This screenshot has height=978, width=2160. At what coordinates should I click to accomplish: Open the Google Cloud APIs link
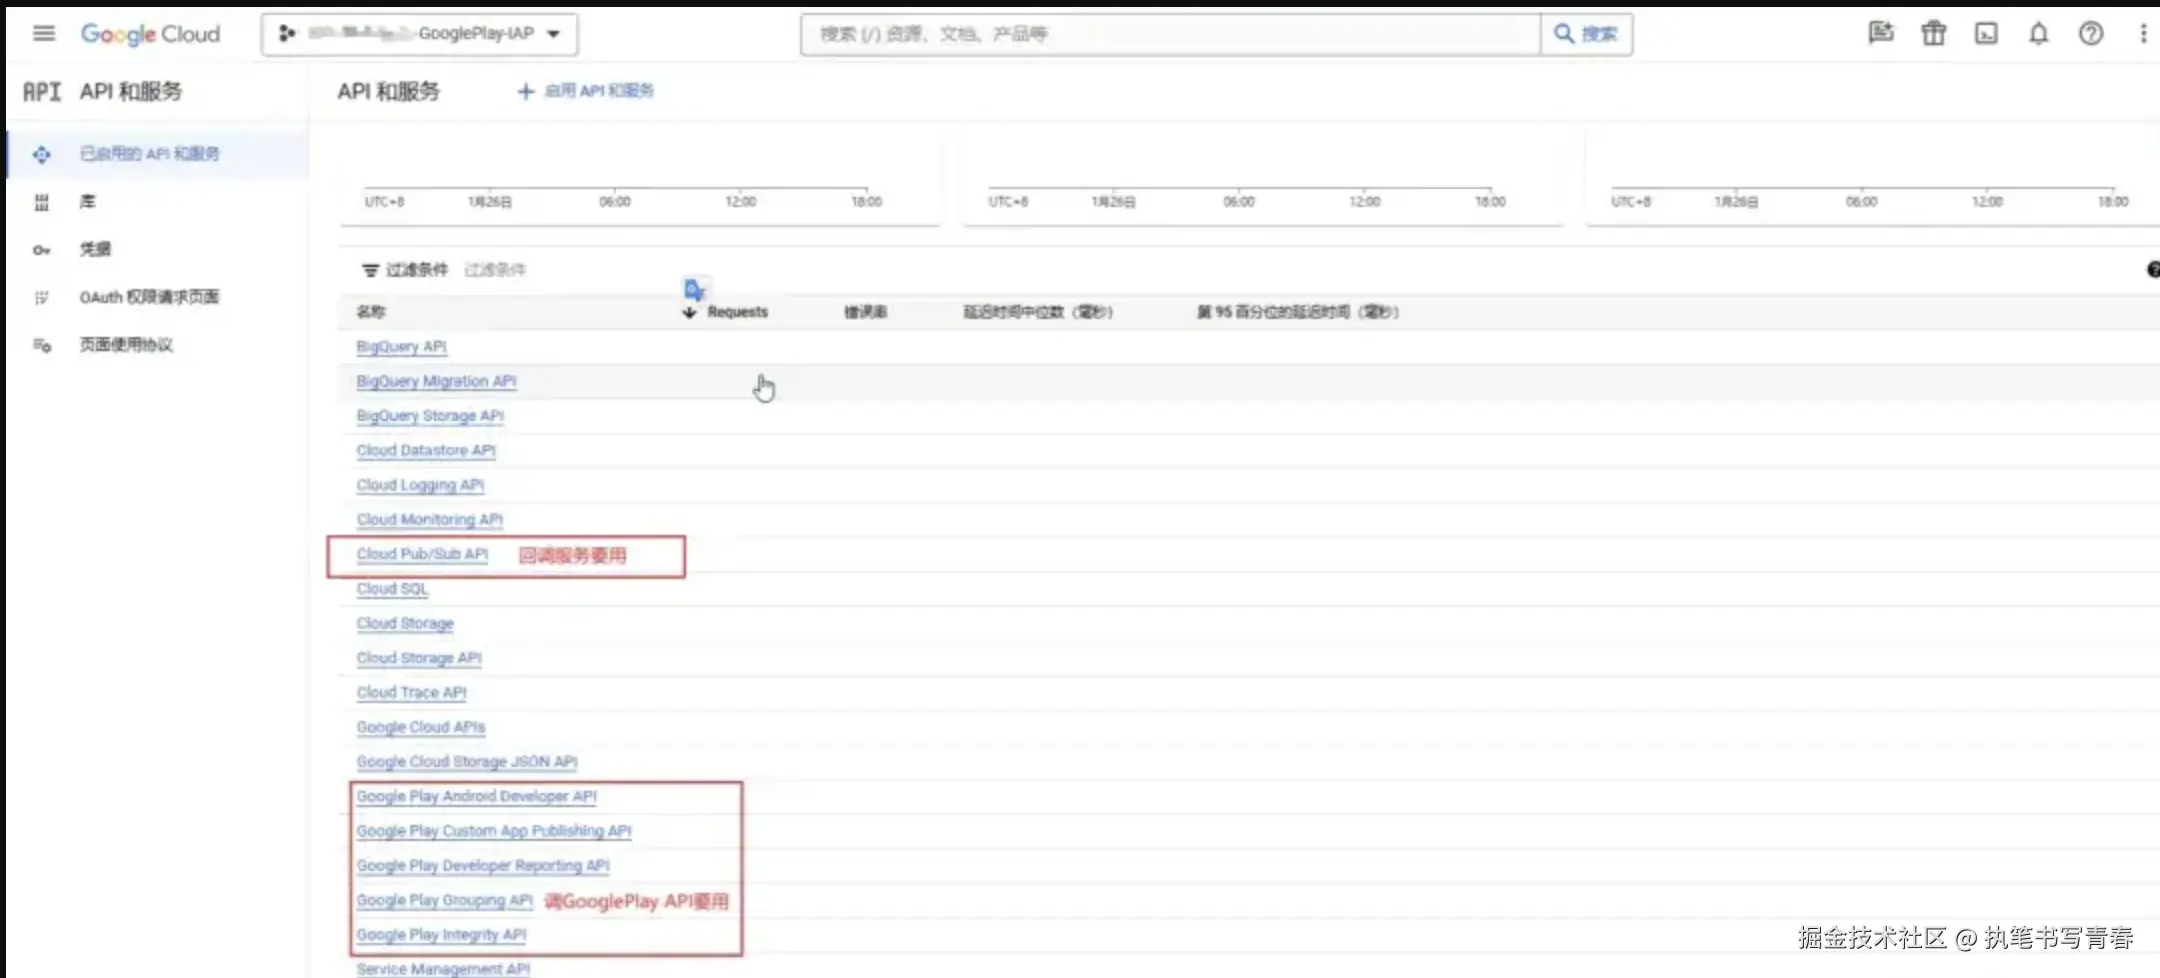point(421,727)
